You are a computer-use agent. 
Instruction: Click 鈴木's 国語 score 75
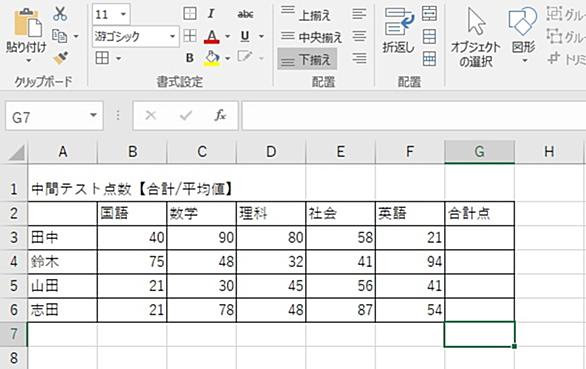[132, 262]
